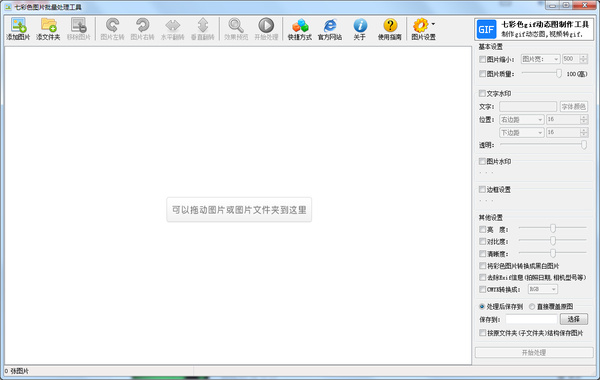Click the drop area hint 可以拖动图片或图片文件夹到这里
The height and width of the screenshot is (380, 600).
[x=239, y=210]
